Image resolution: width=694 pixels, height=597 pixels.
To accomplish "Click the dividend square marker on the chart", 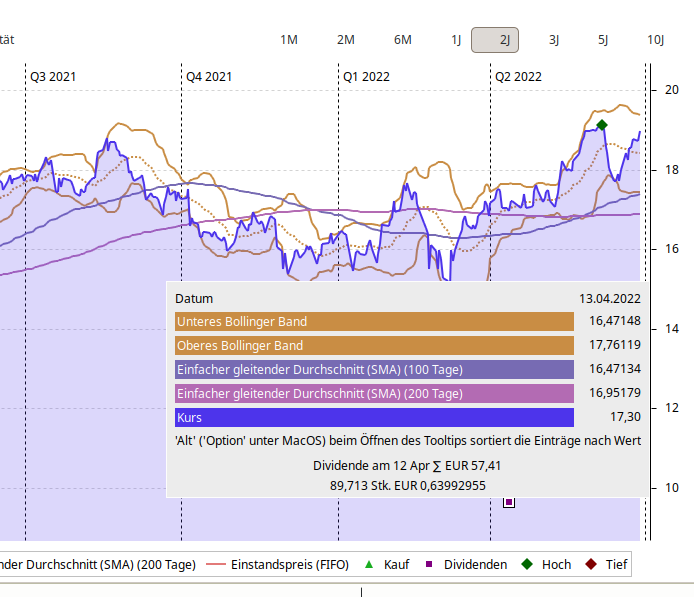I will coord(509,502).
